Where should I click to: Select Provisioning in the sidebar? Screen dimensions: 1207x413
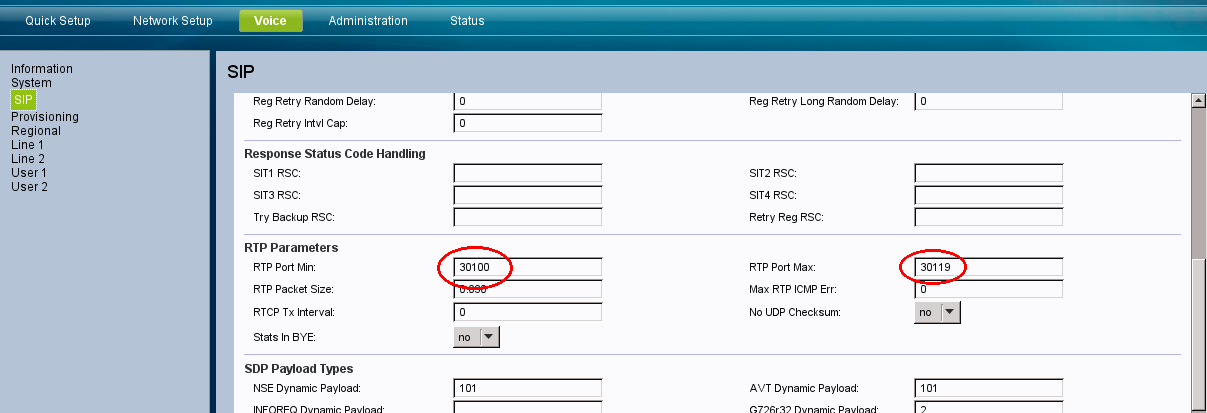coord(45,117)
